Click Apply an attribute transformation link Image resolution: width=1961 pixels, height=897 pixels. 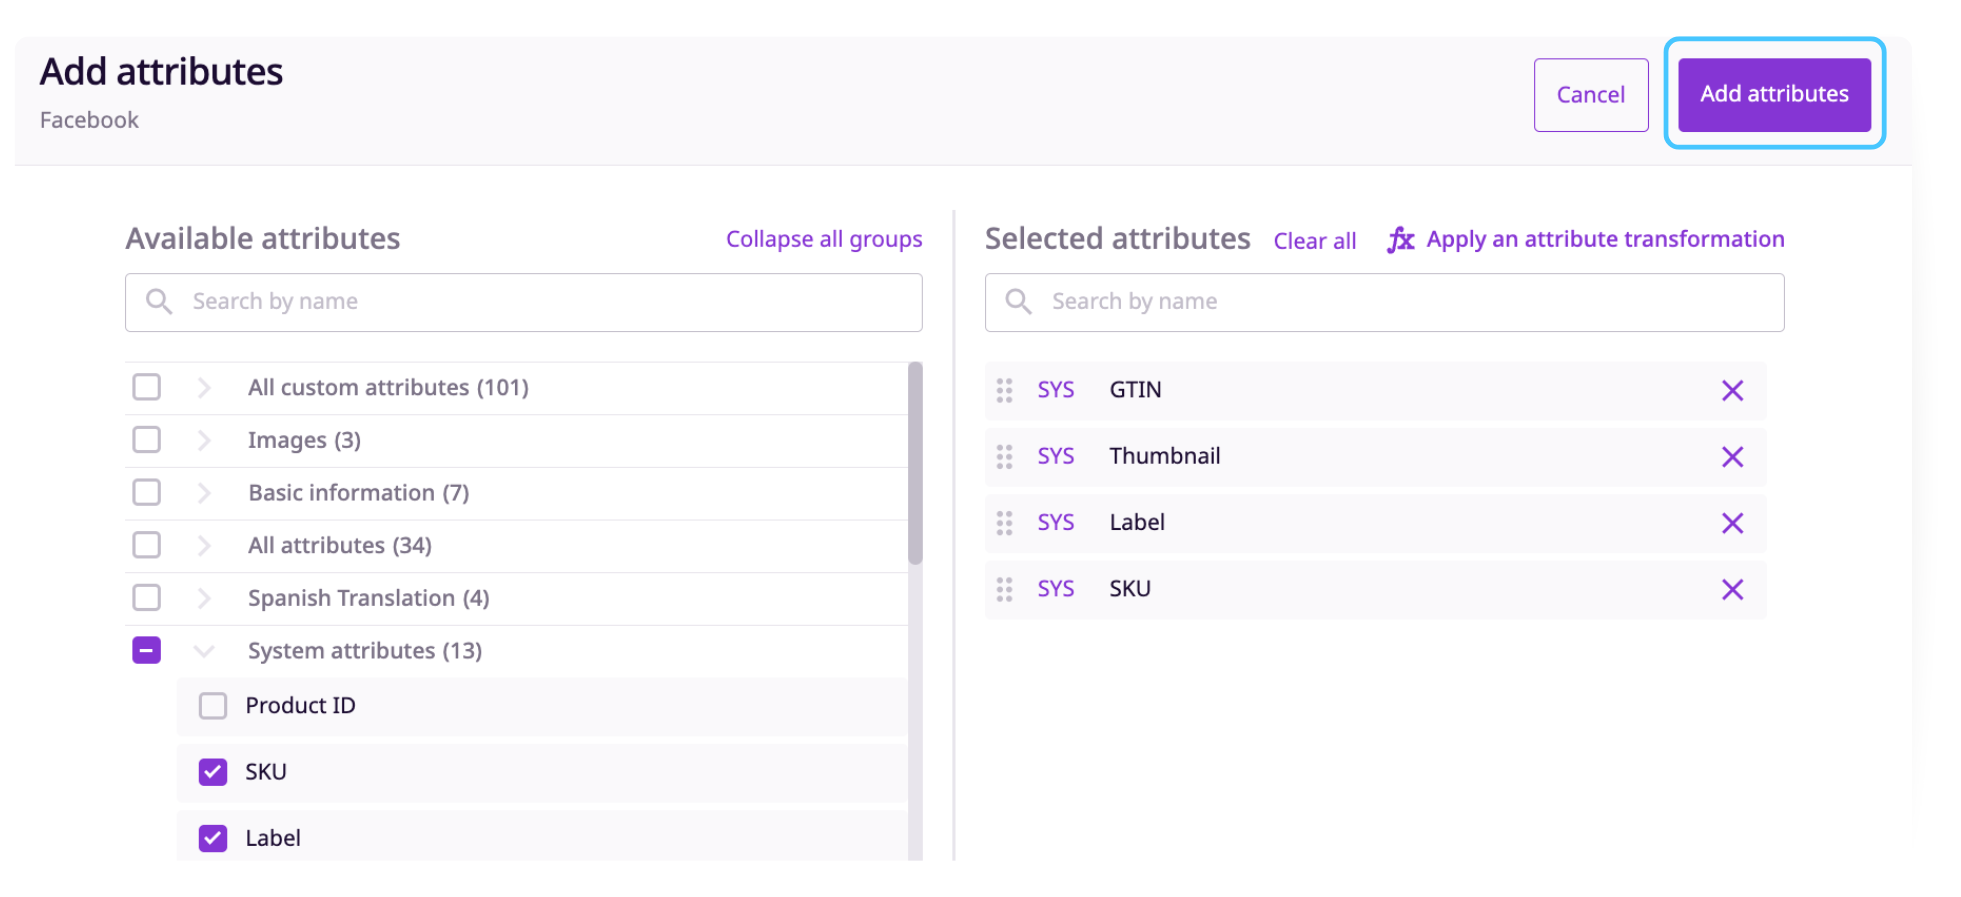coord(1605,240)
